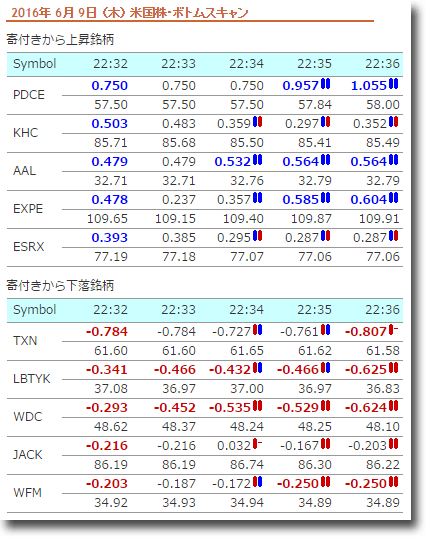Click the candle icon beside TXN -0.727
This screenshot has height=537, width=428.
pyautogui.click(x=257, y=330)
